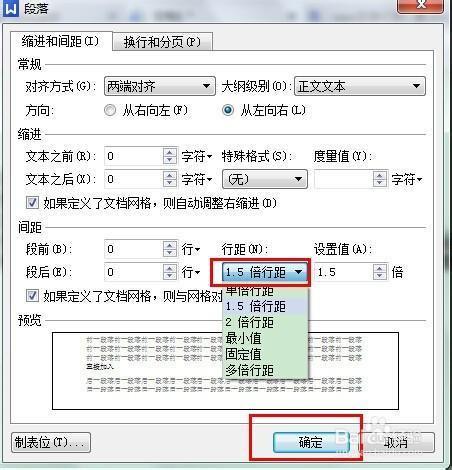Click the WPS Writer icon in title bar

click(10, 8)
